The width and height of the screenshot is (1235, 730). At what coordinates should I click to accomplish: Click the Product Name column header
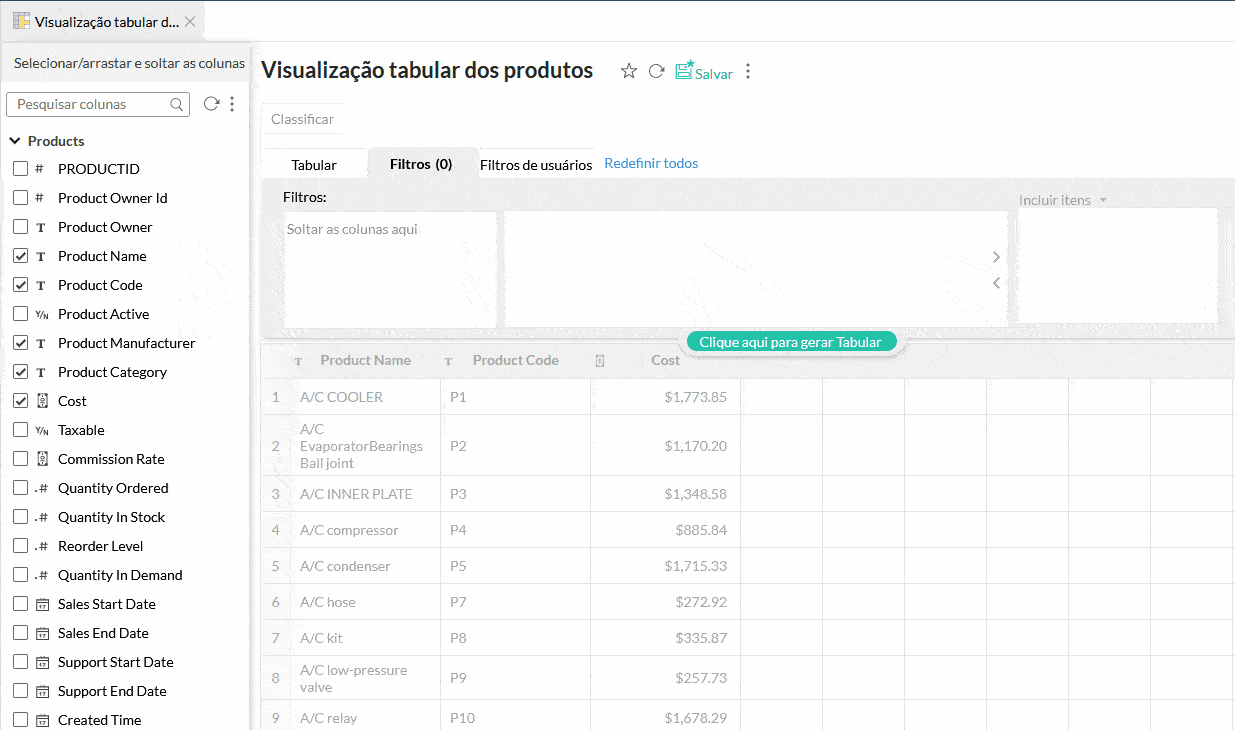click(x=365, y=360)
